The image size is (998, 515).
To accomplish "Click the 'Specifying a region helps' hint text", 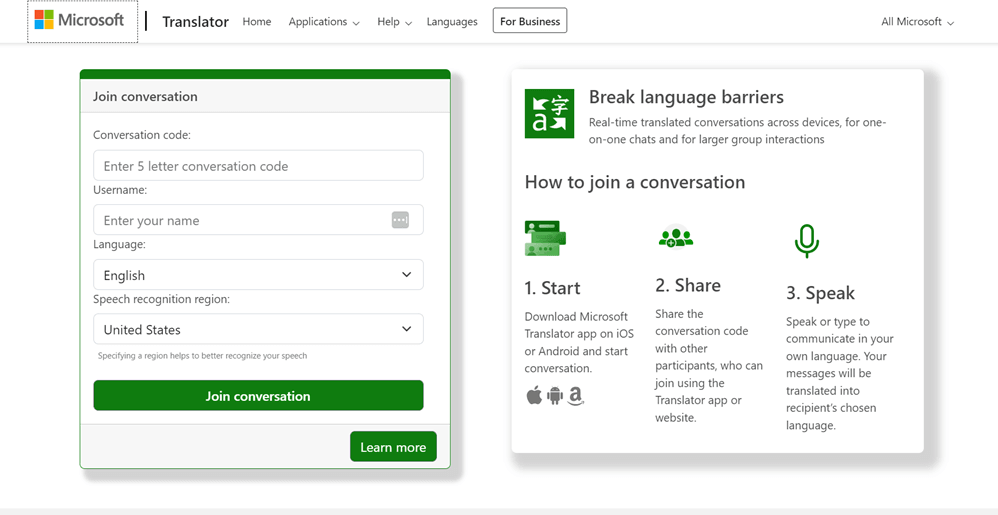I will pyautogui.click(x=202, y=356).
